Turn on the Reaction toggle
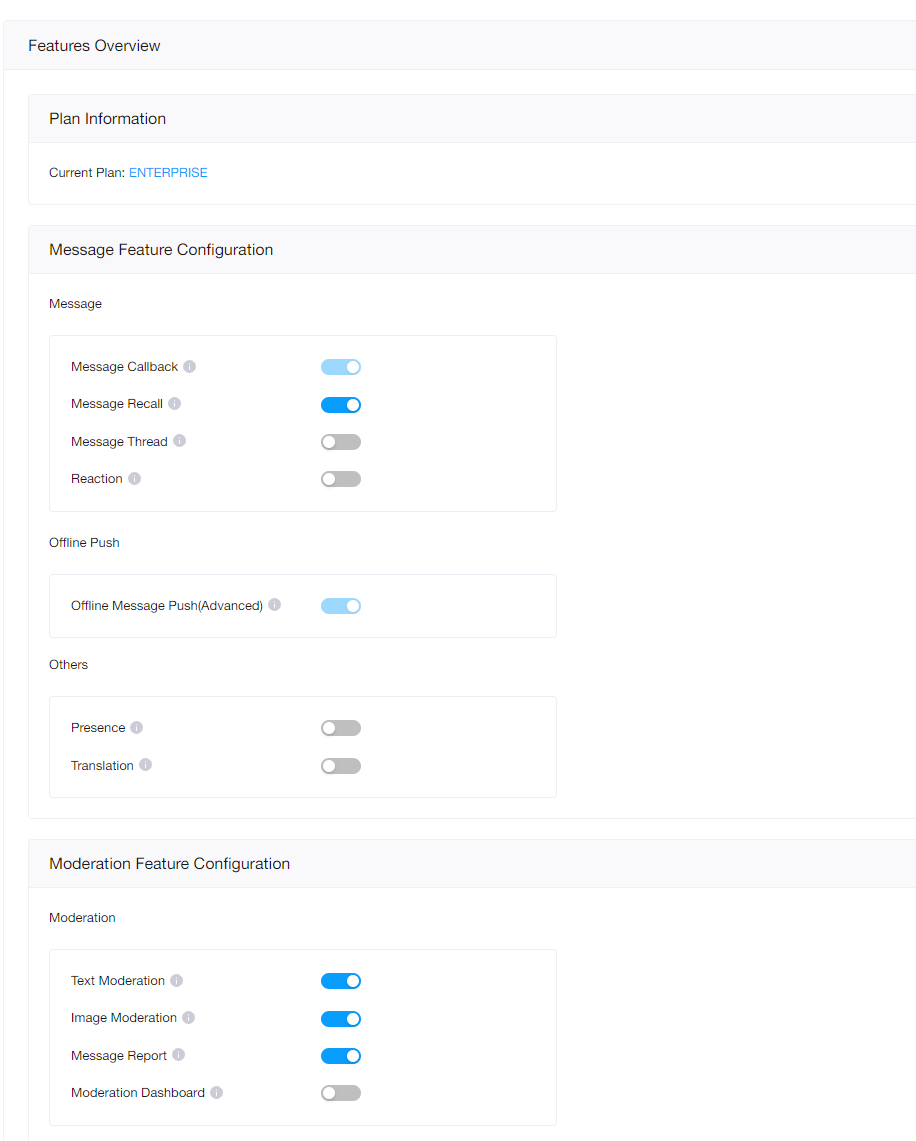The height and width of the screenshot is (1141, 916). [x=340, y=479]
